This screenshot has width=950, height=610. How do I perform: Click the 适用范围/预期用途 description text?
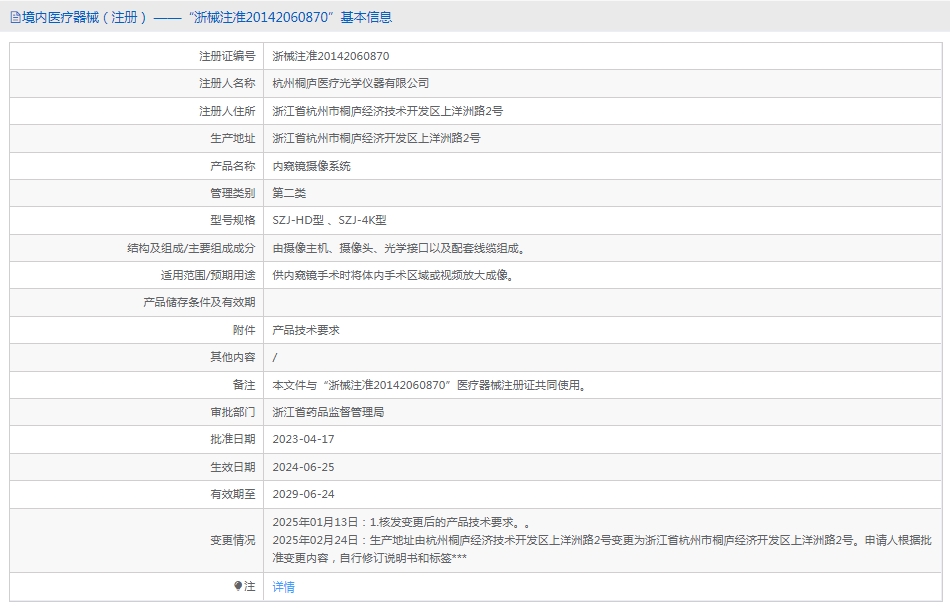393,275
